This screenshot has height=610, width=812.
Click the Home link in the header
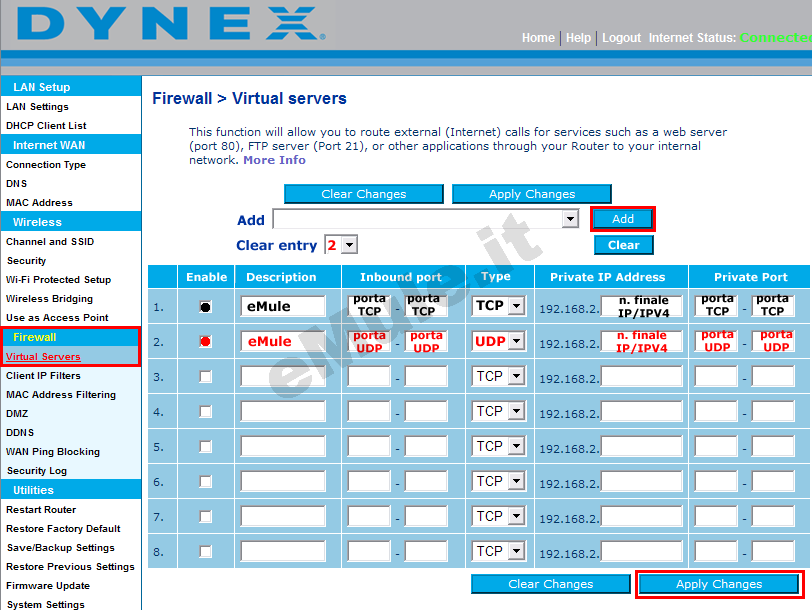[x=538, y=38]
